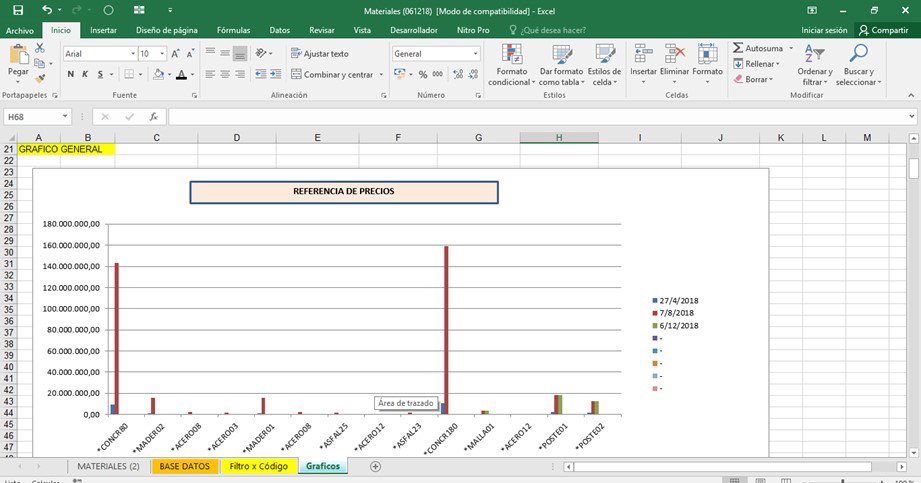Apply percent style with the % icon
This screenshot has width=921, height=483.
(422, 75)
